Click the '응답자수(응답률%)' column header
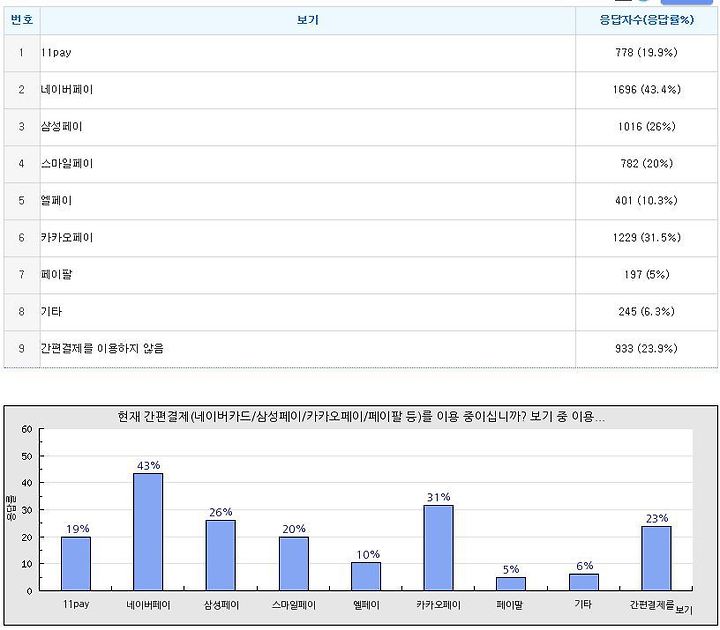Viewport: 720px width, 630px height. point(646,20)
